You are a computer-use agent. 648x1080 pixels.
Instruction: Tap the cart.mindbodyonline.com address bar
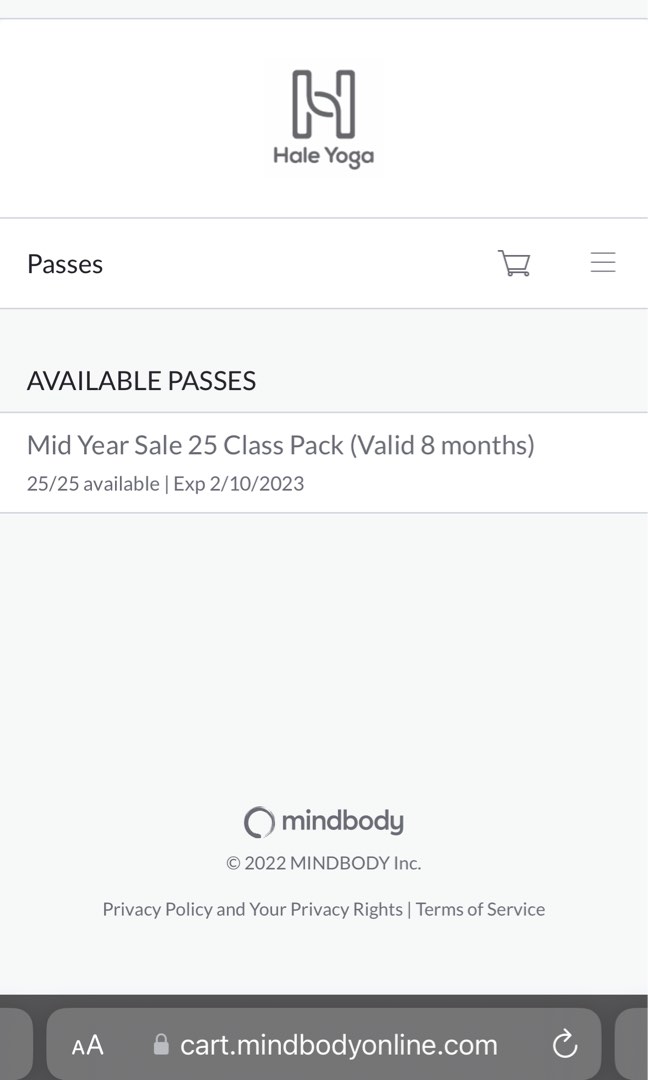(338, 1043)
